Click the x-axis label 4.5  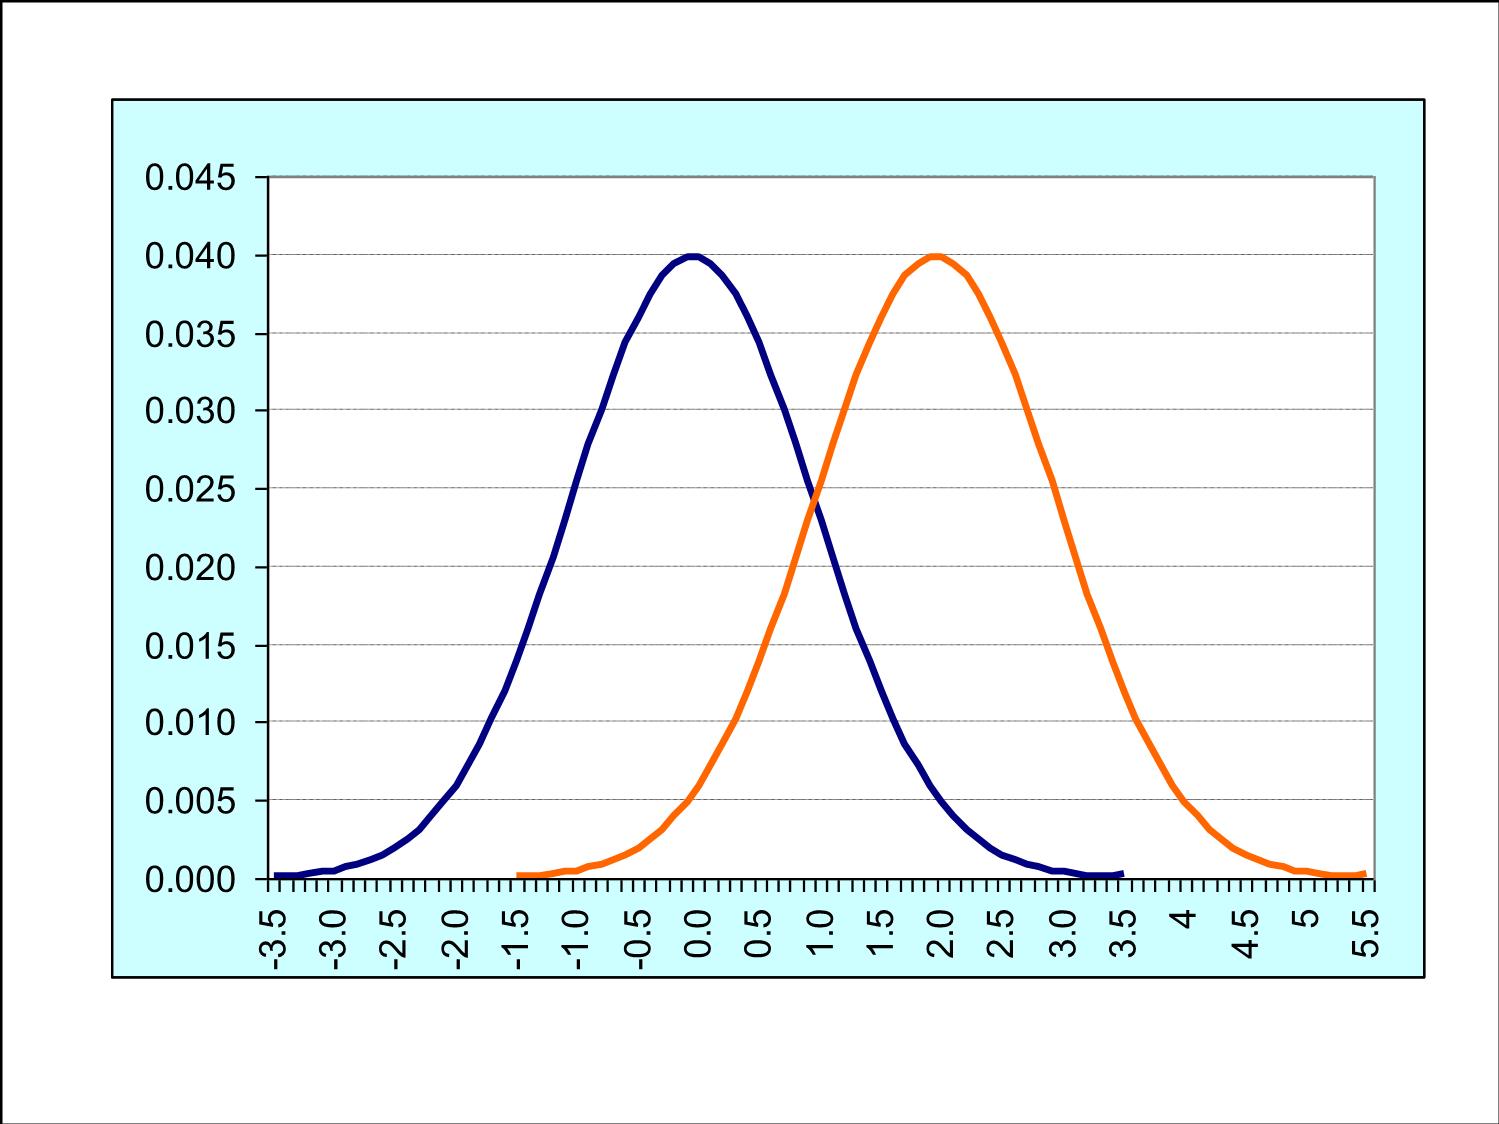point(1245,934)
